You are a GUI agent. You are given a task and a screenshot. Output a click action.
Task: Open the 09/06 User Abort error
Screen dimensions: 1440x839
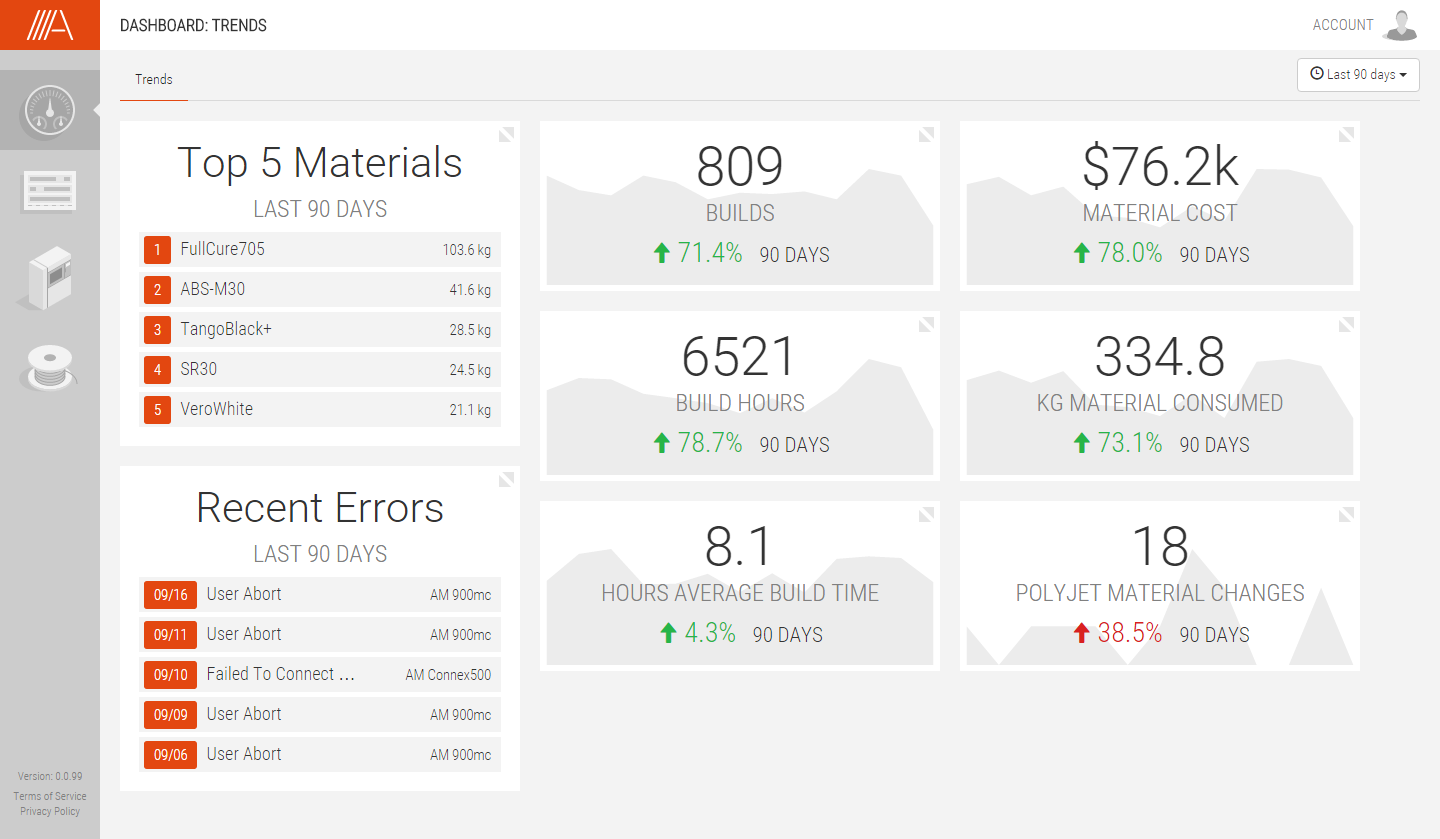click(x=320, y=755)
